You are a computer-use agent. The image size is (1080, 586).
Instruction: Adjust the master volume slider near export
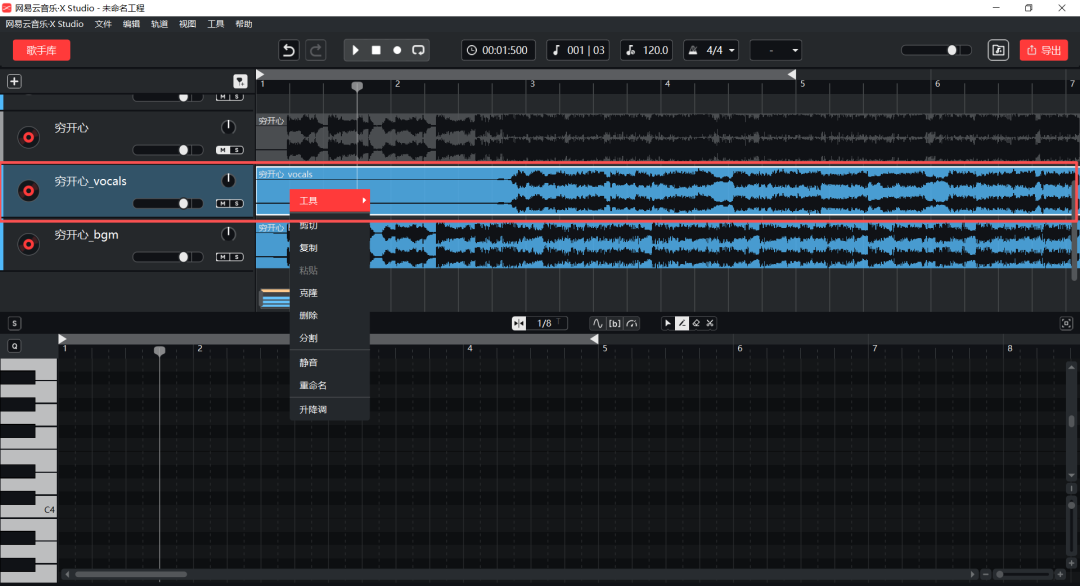[951, 50]
